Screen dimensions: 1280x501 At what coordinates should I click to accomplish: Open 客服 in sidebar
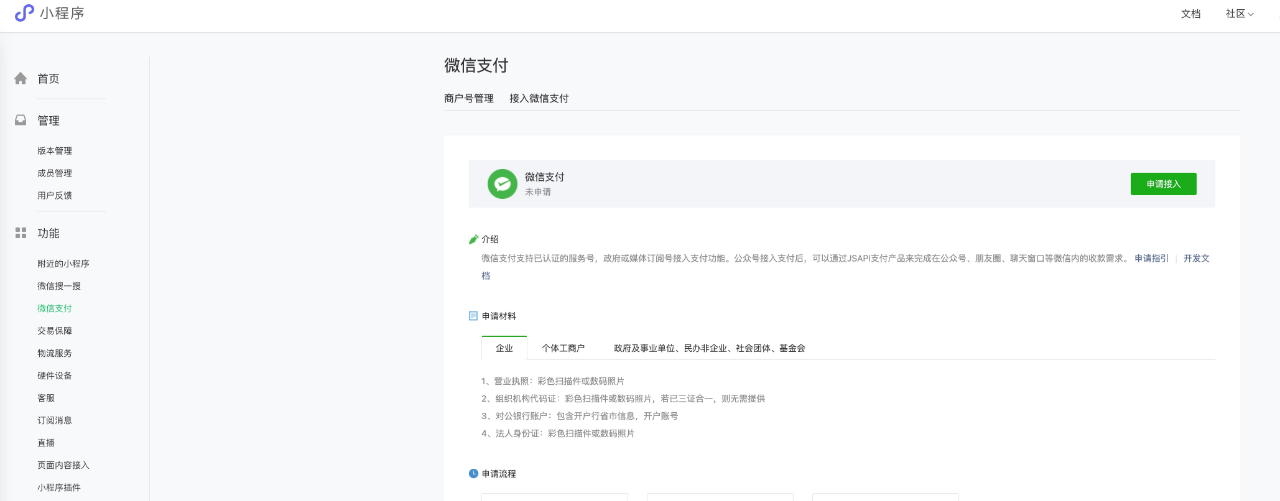click(46, 398)
